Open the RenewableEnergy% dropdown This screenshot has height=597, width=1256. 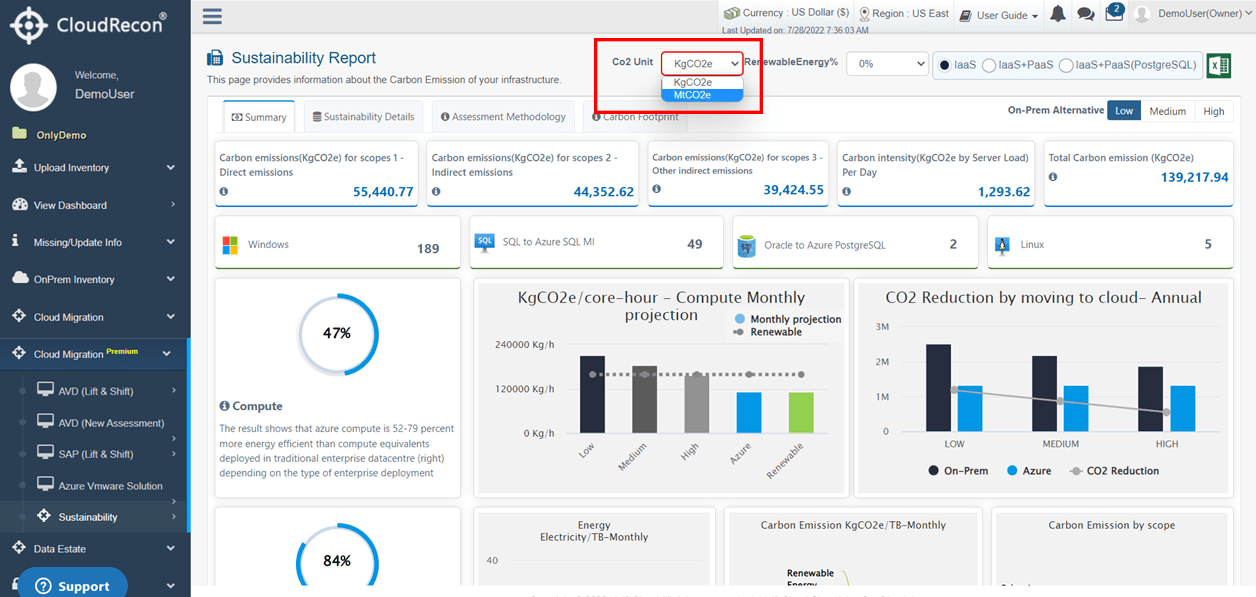point(888,63)
